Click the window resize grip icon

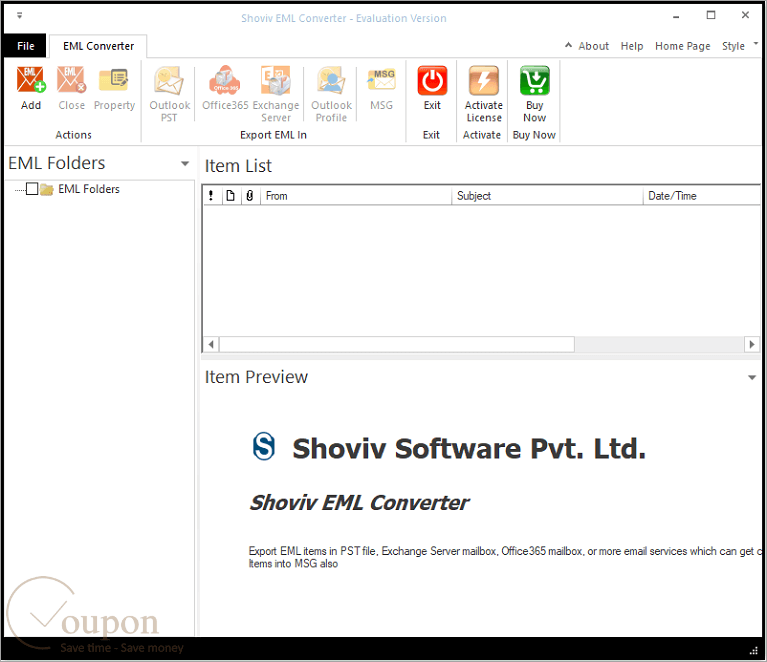tap(754, 651)
